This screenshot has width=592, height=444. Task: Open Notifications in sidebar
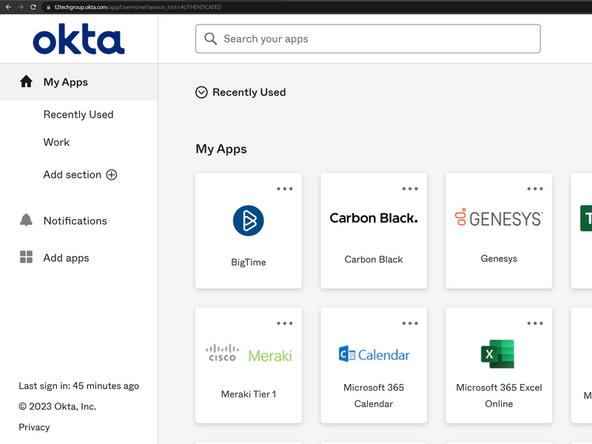coord(75,221)
